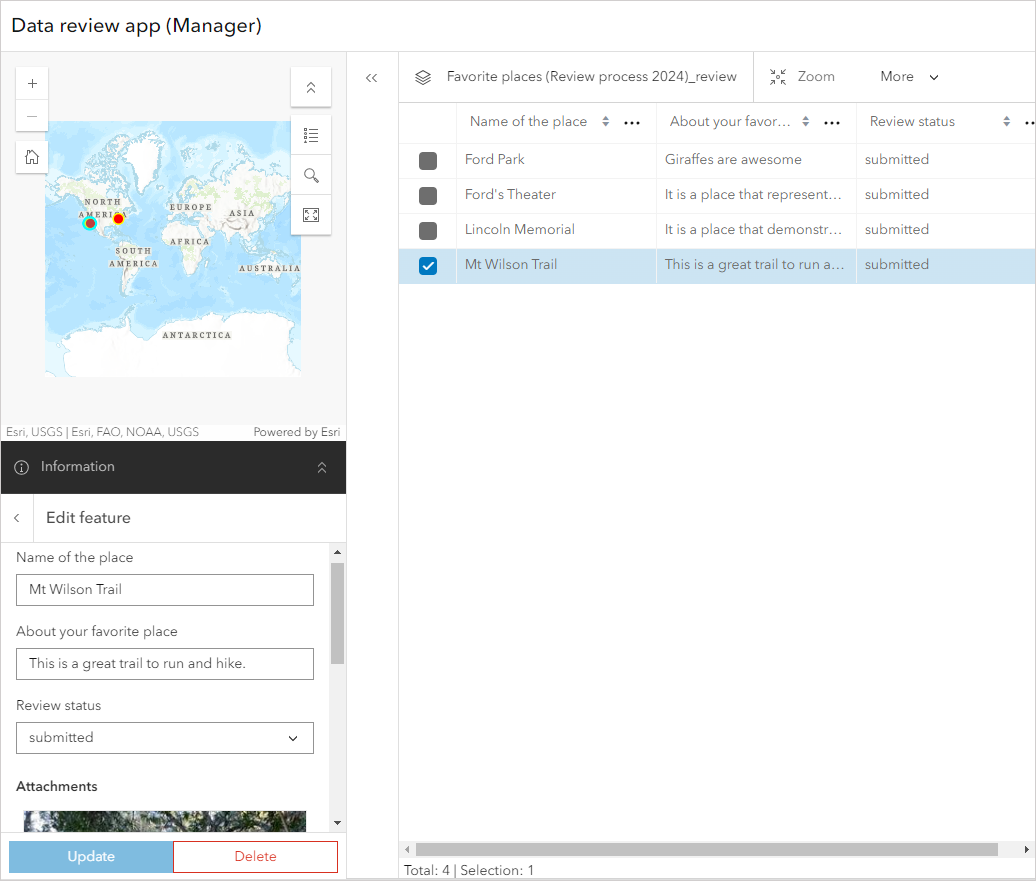This screenshot has width=1036, height=881.
Task: Check the Ford Park row checkbox
Action: 427,160
